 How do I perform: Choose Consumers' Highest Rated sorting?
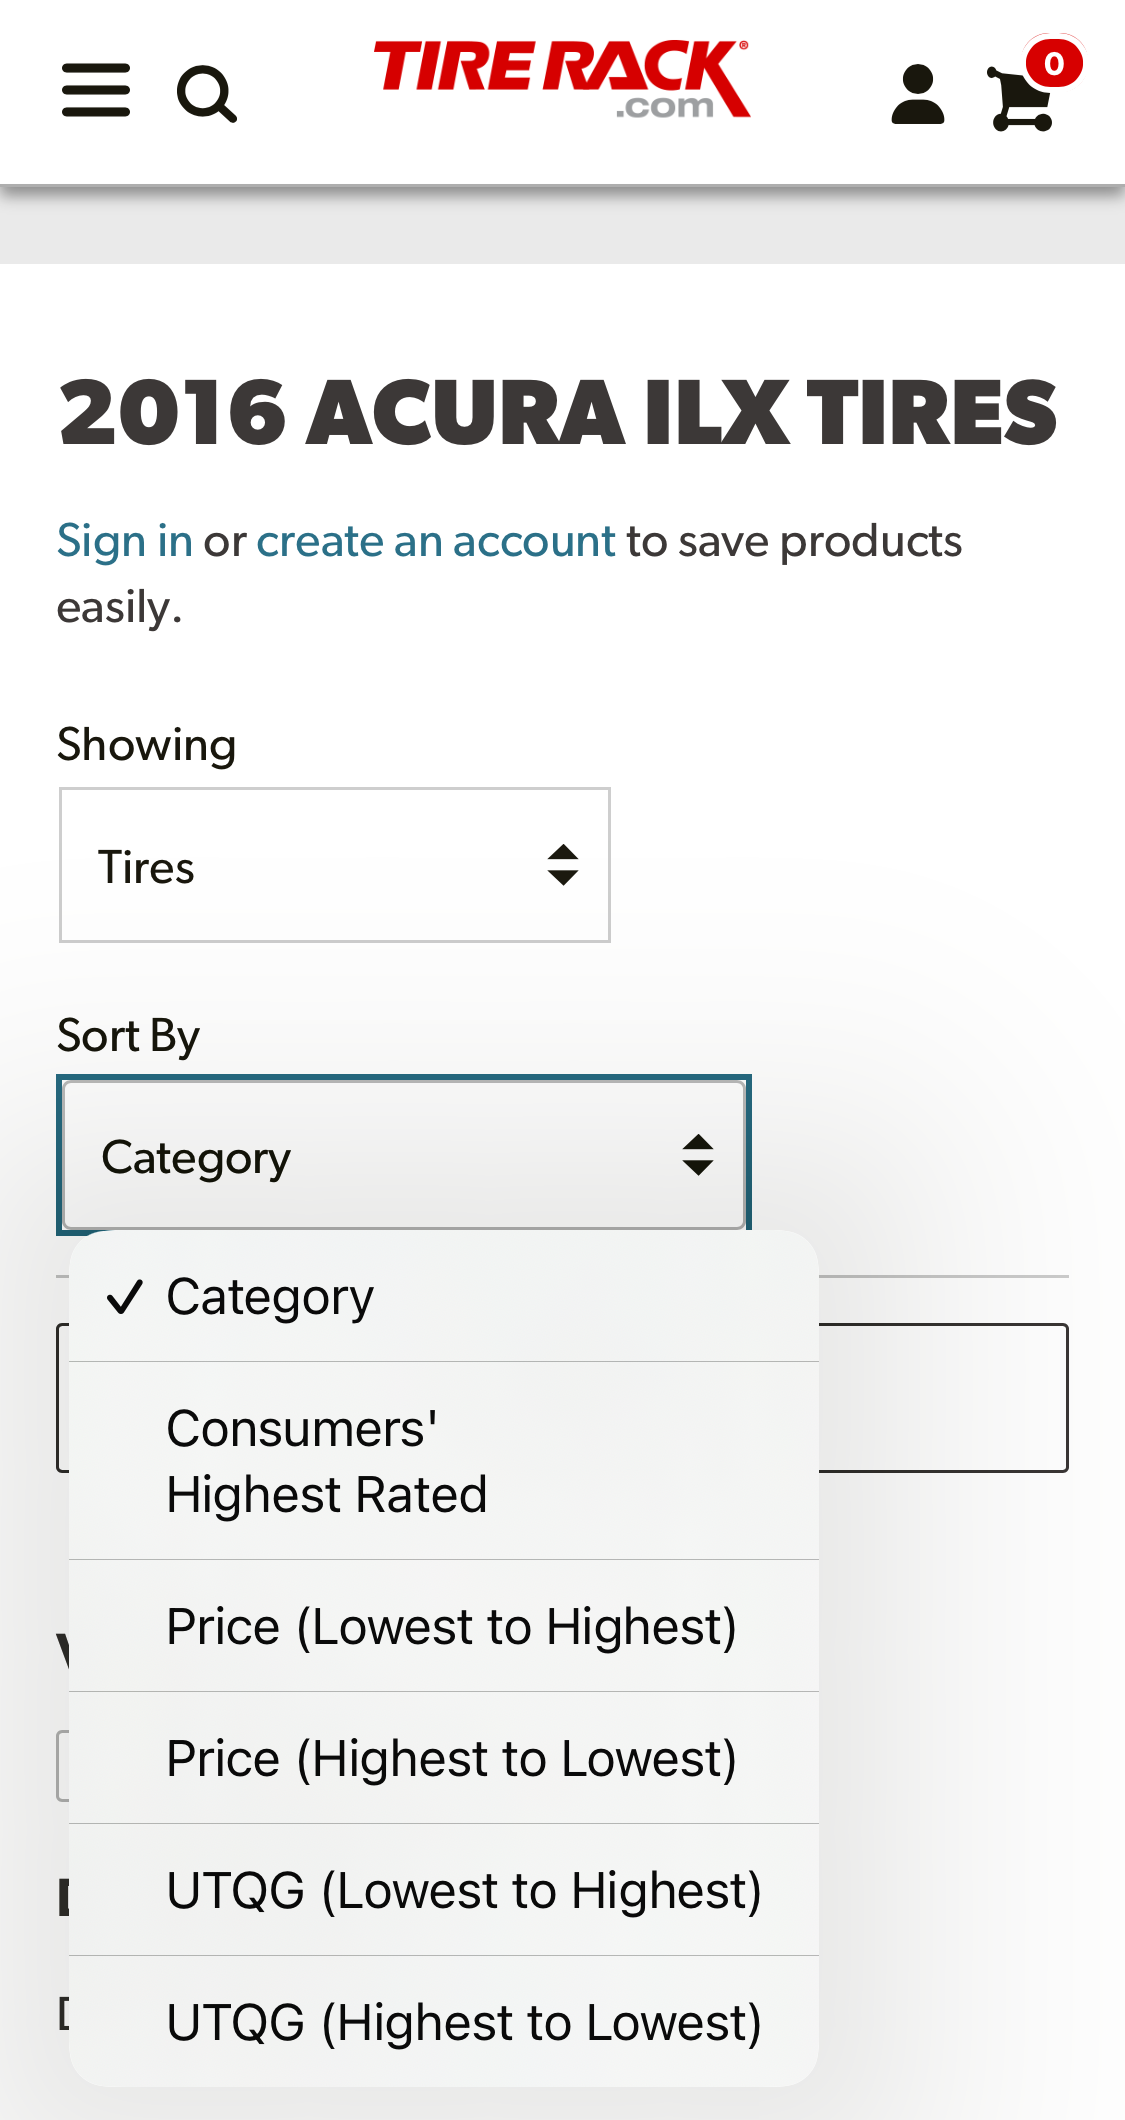[326, 1460]
